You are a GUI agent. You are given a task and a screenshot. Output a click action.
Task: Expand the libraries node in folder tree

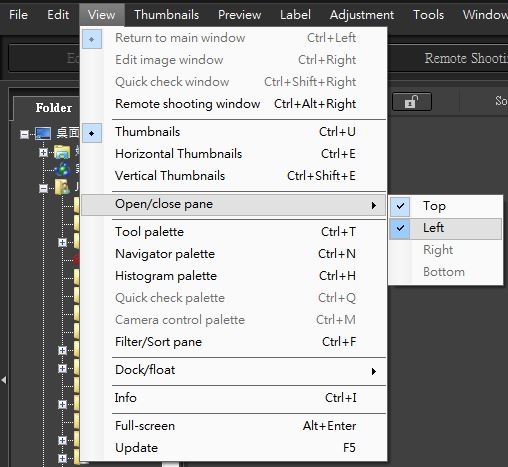tap(43, 153)
